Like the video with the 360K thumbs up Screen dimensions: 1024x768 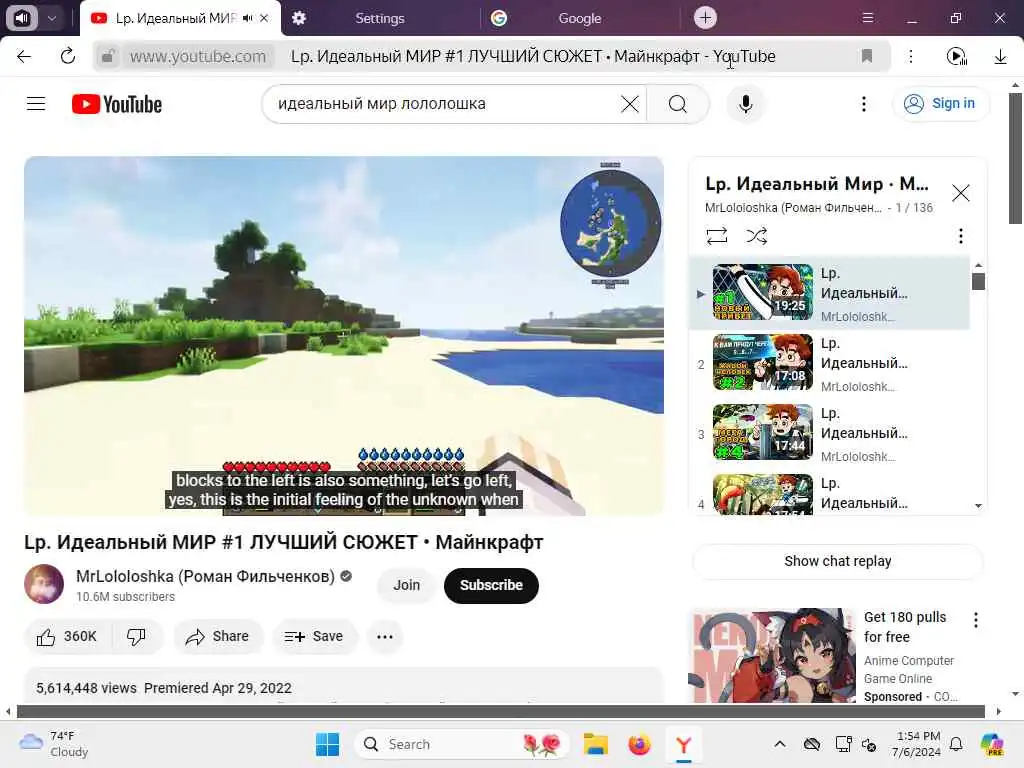point(67,637)
